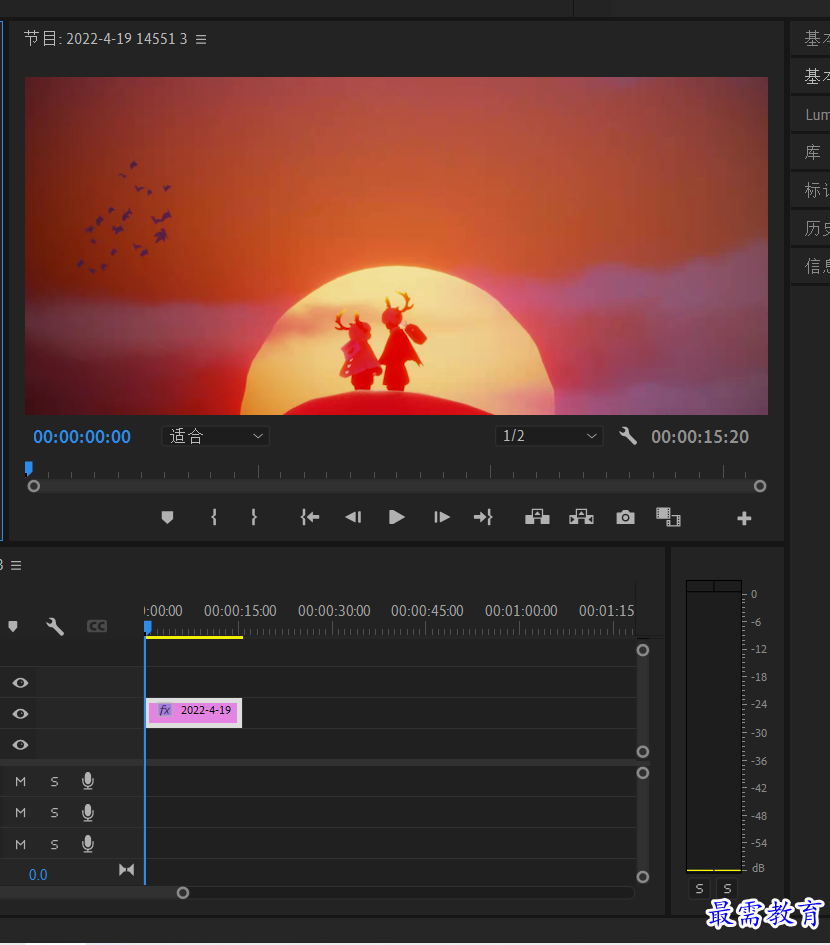Click the program monitor video preview
Image resolution: width=830 pixels, height=945 pixels.
[396, 245]
